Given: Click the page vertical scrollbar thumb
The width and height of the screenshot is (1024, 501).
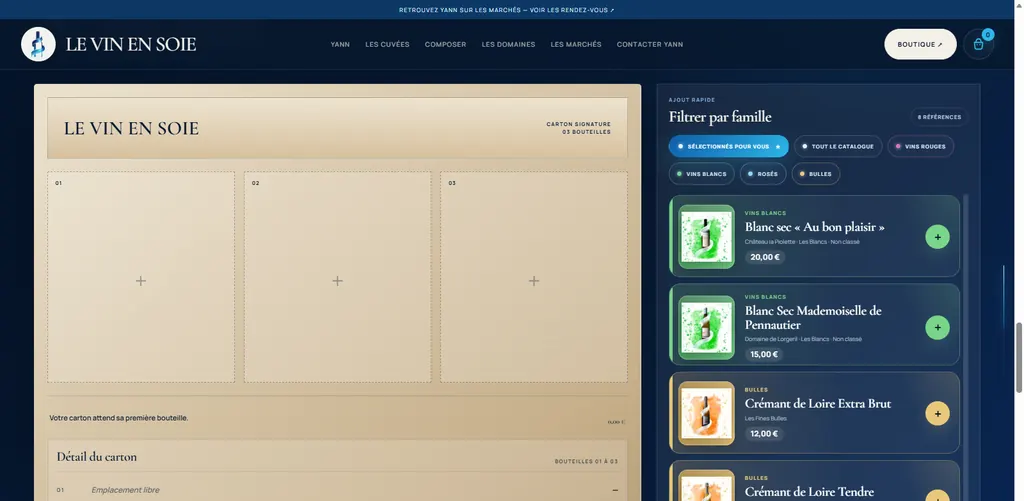Looking at the screenshot, I should (x=1019, y=357).
